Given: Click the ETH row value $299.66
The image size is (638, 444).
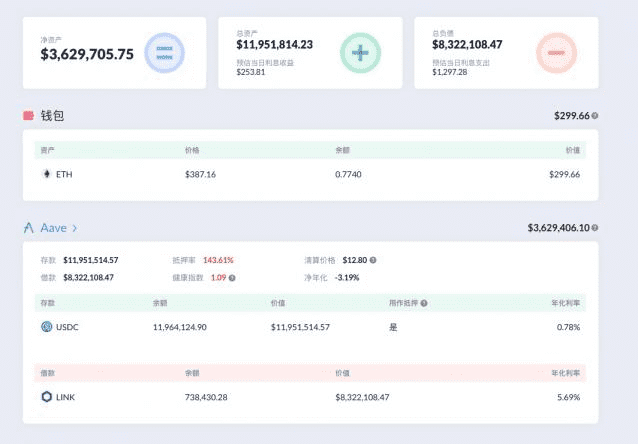Looking at the screenshot, I should [564, 175].
